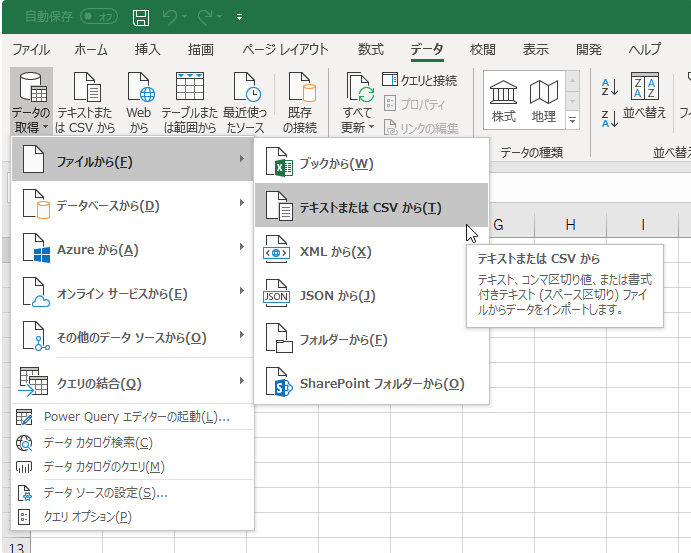
Task: Choose クエリの結合(Q) menu entry
Action: coord(133,381)
